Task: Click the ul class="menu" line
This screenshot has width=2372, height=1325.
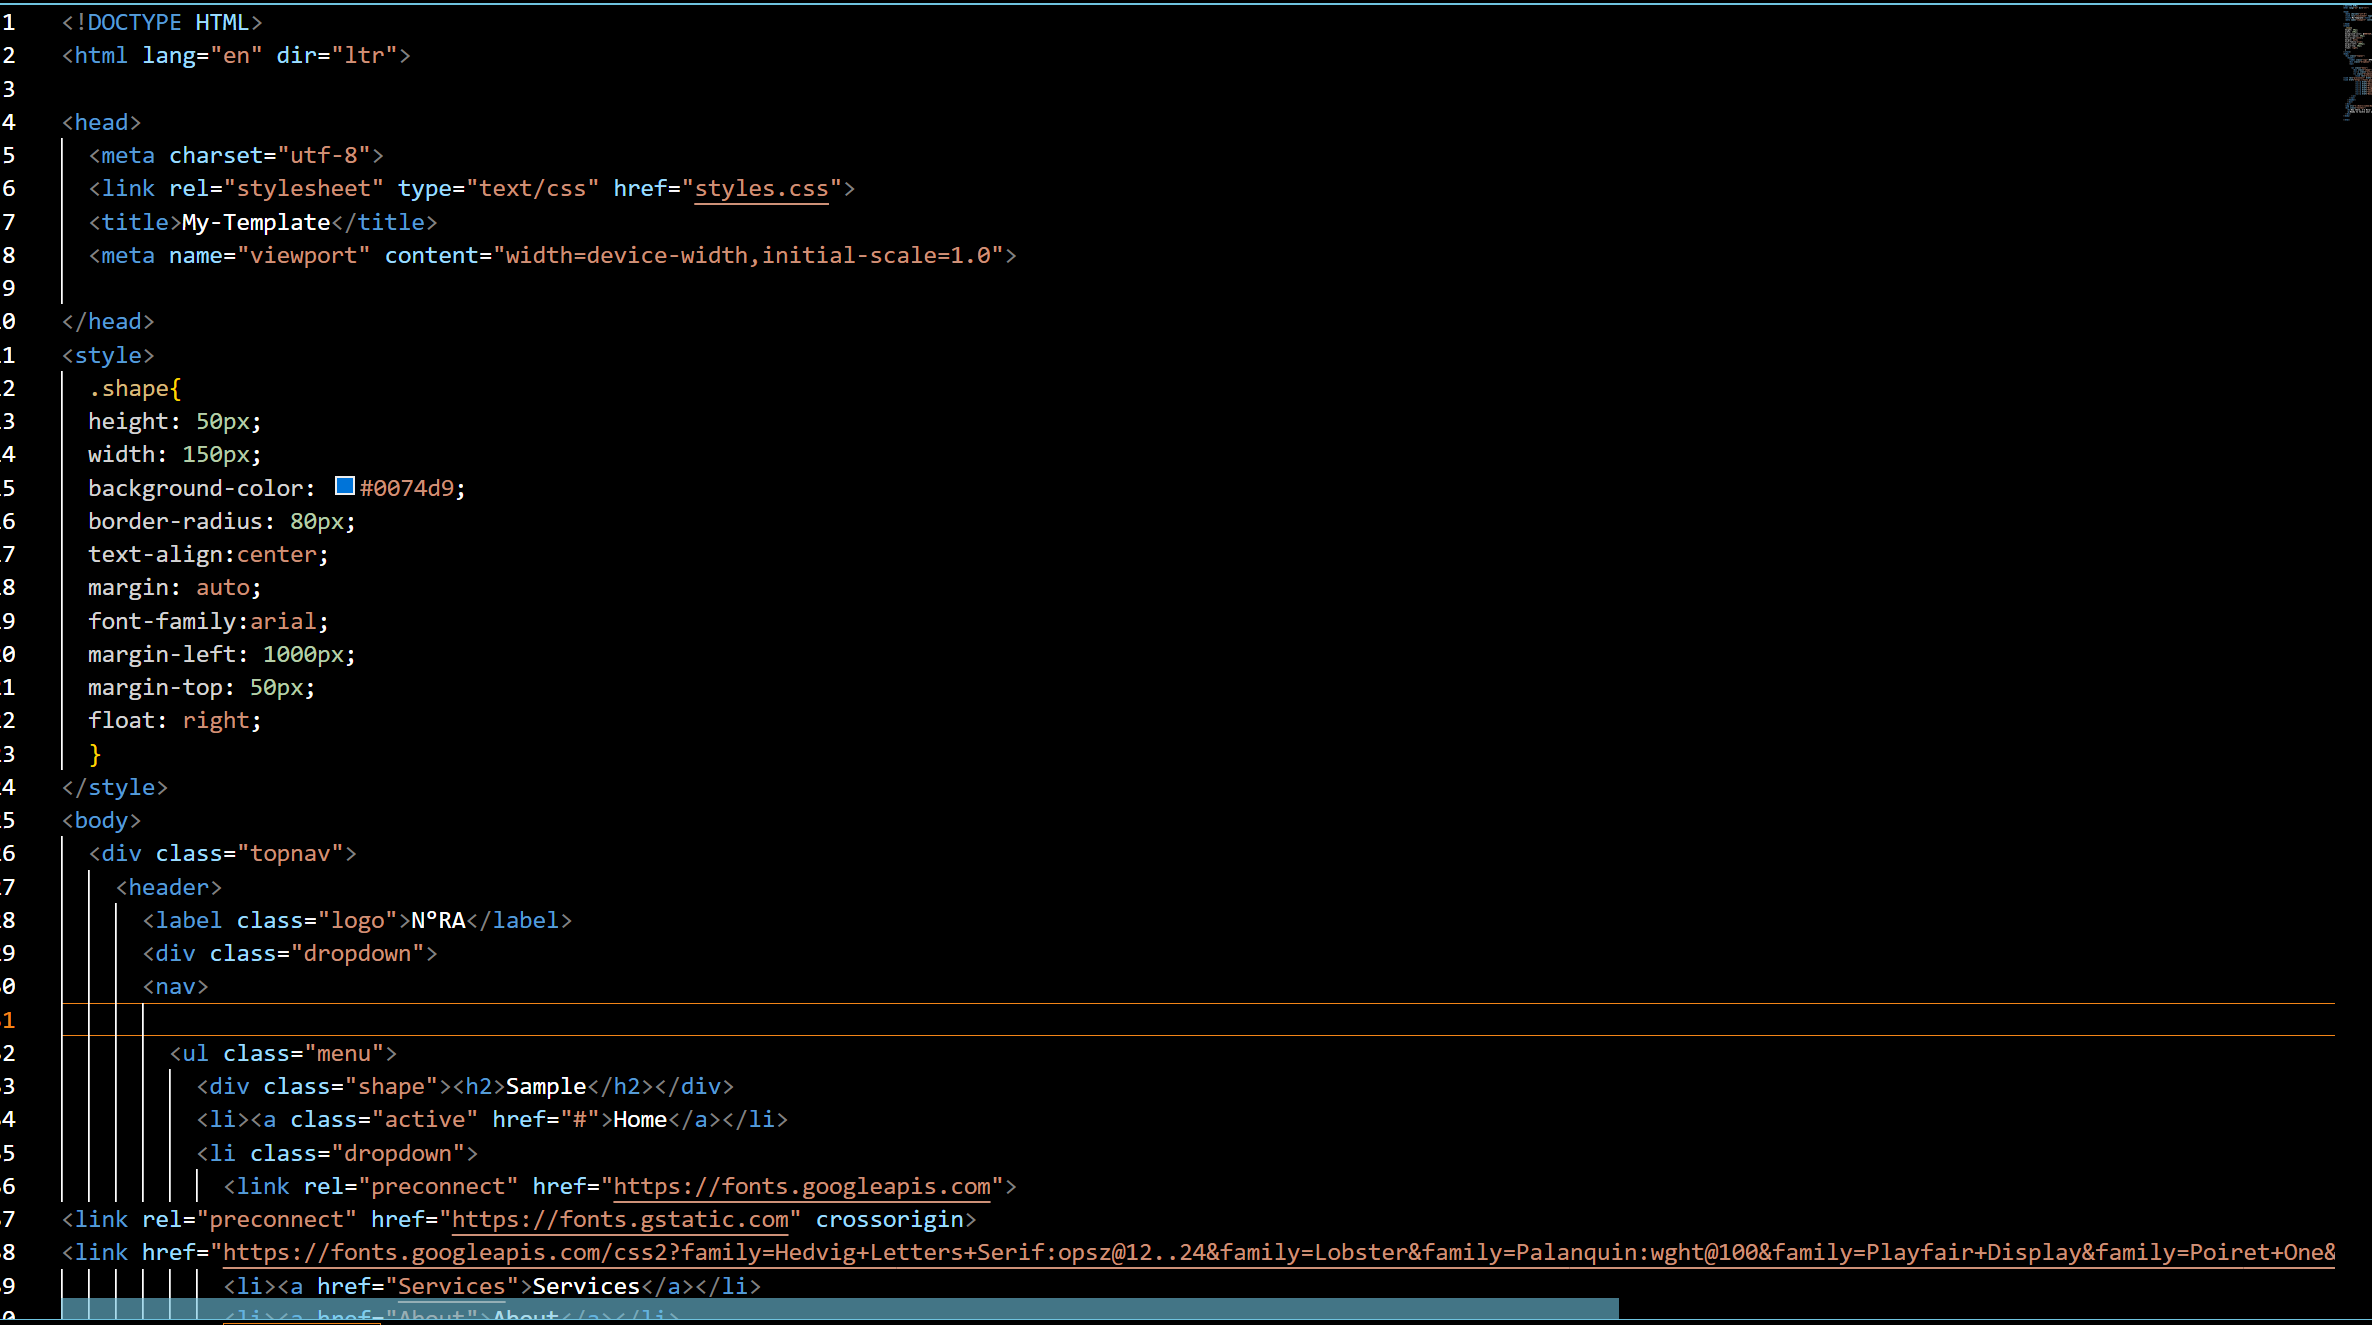Action: (x=283, y=1054)
